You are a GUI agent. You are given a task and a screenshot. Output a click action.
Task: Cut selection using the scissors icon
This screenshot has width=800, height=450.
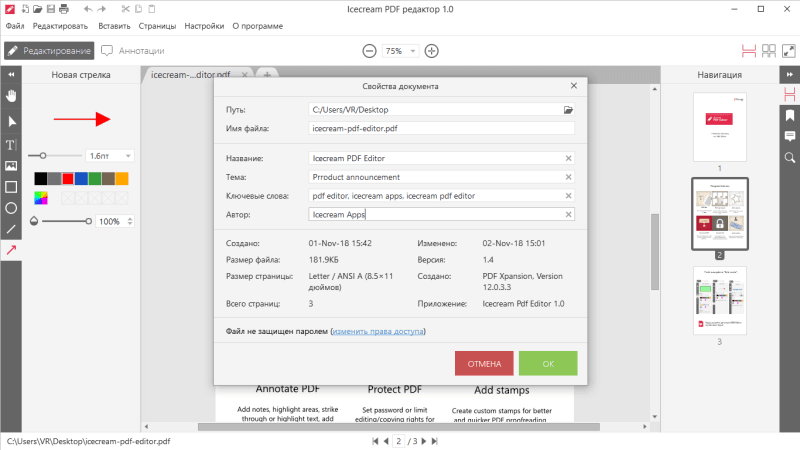click(x=126, y=9)
